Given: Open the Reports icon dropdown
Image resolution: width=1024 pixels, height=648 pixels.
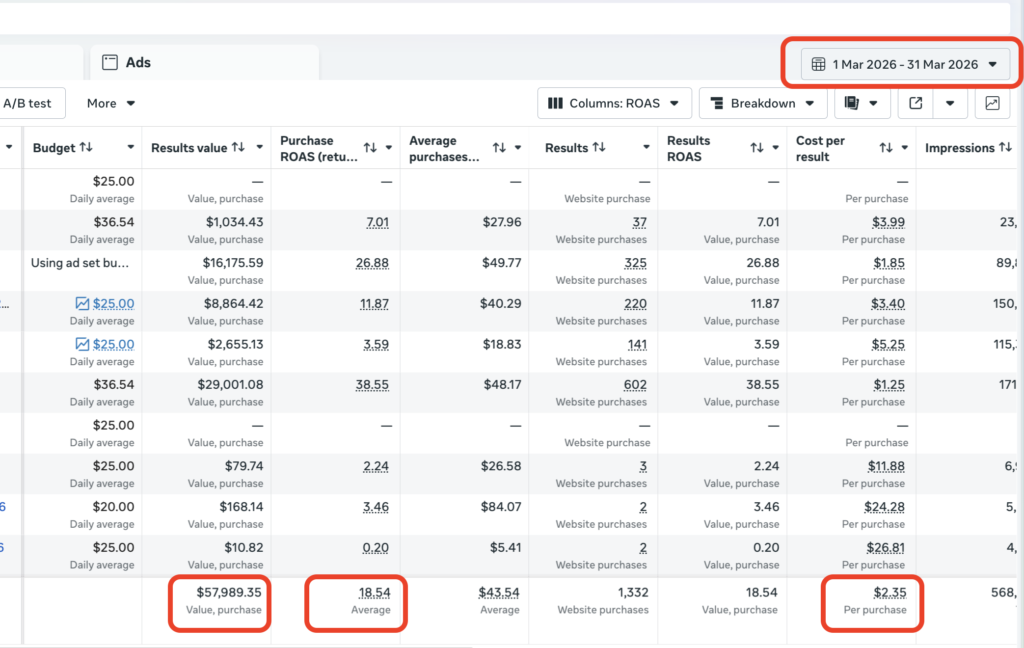Looking at the screenshot, I should (x=863, y=103).
